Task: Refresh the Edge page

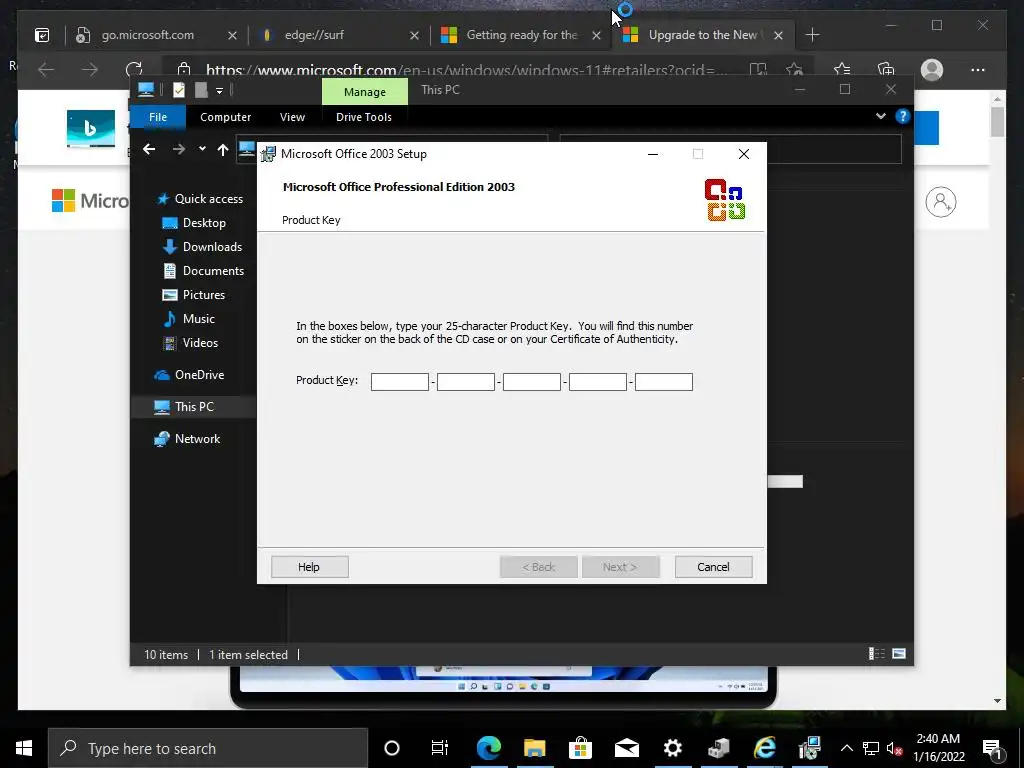Action: 134,69
